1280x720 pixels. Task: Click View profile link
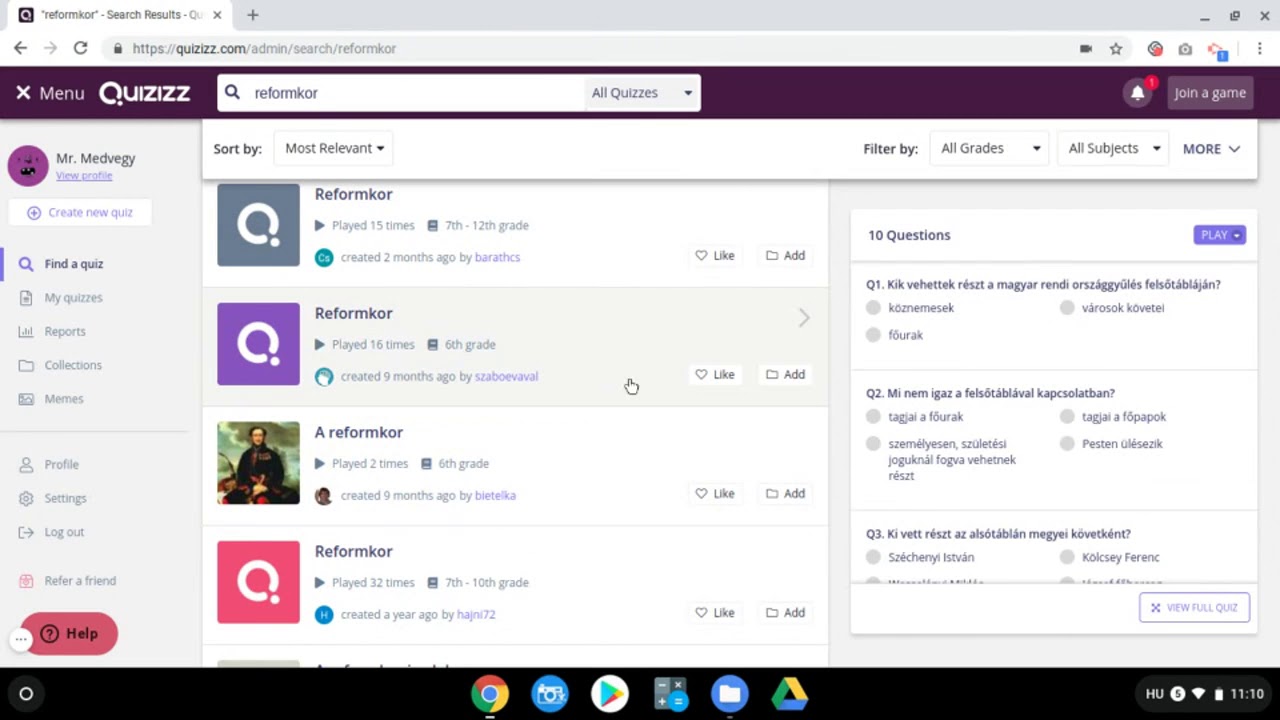pos(84,176)
